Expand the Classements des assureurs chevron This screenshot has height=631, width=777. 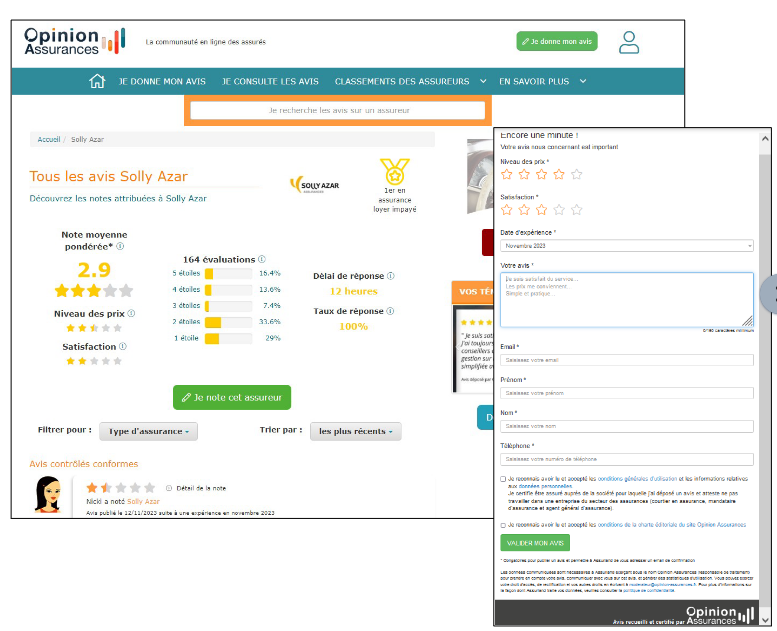pos(483,81)
